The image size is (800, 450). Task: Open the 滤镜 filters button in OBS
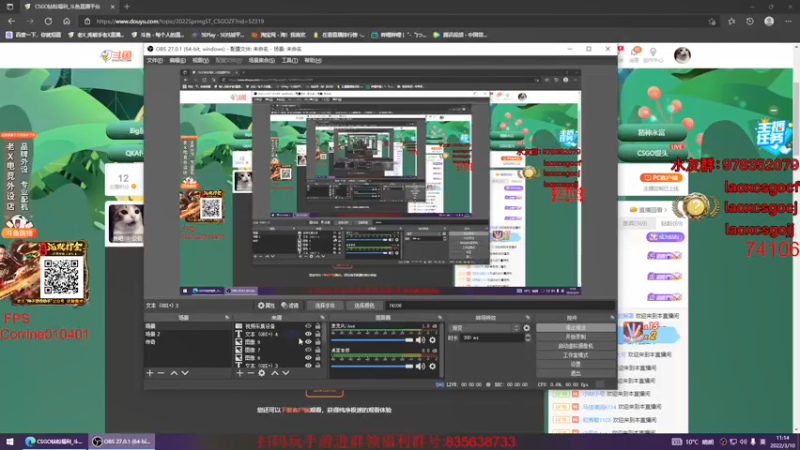click(x=290, y=306)
